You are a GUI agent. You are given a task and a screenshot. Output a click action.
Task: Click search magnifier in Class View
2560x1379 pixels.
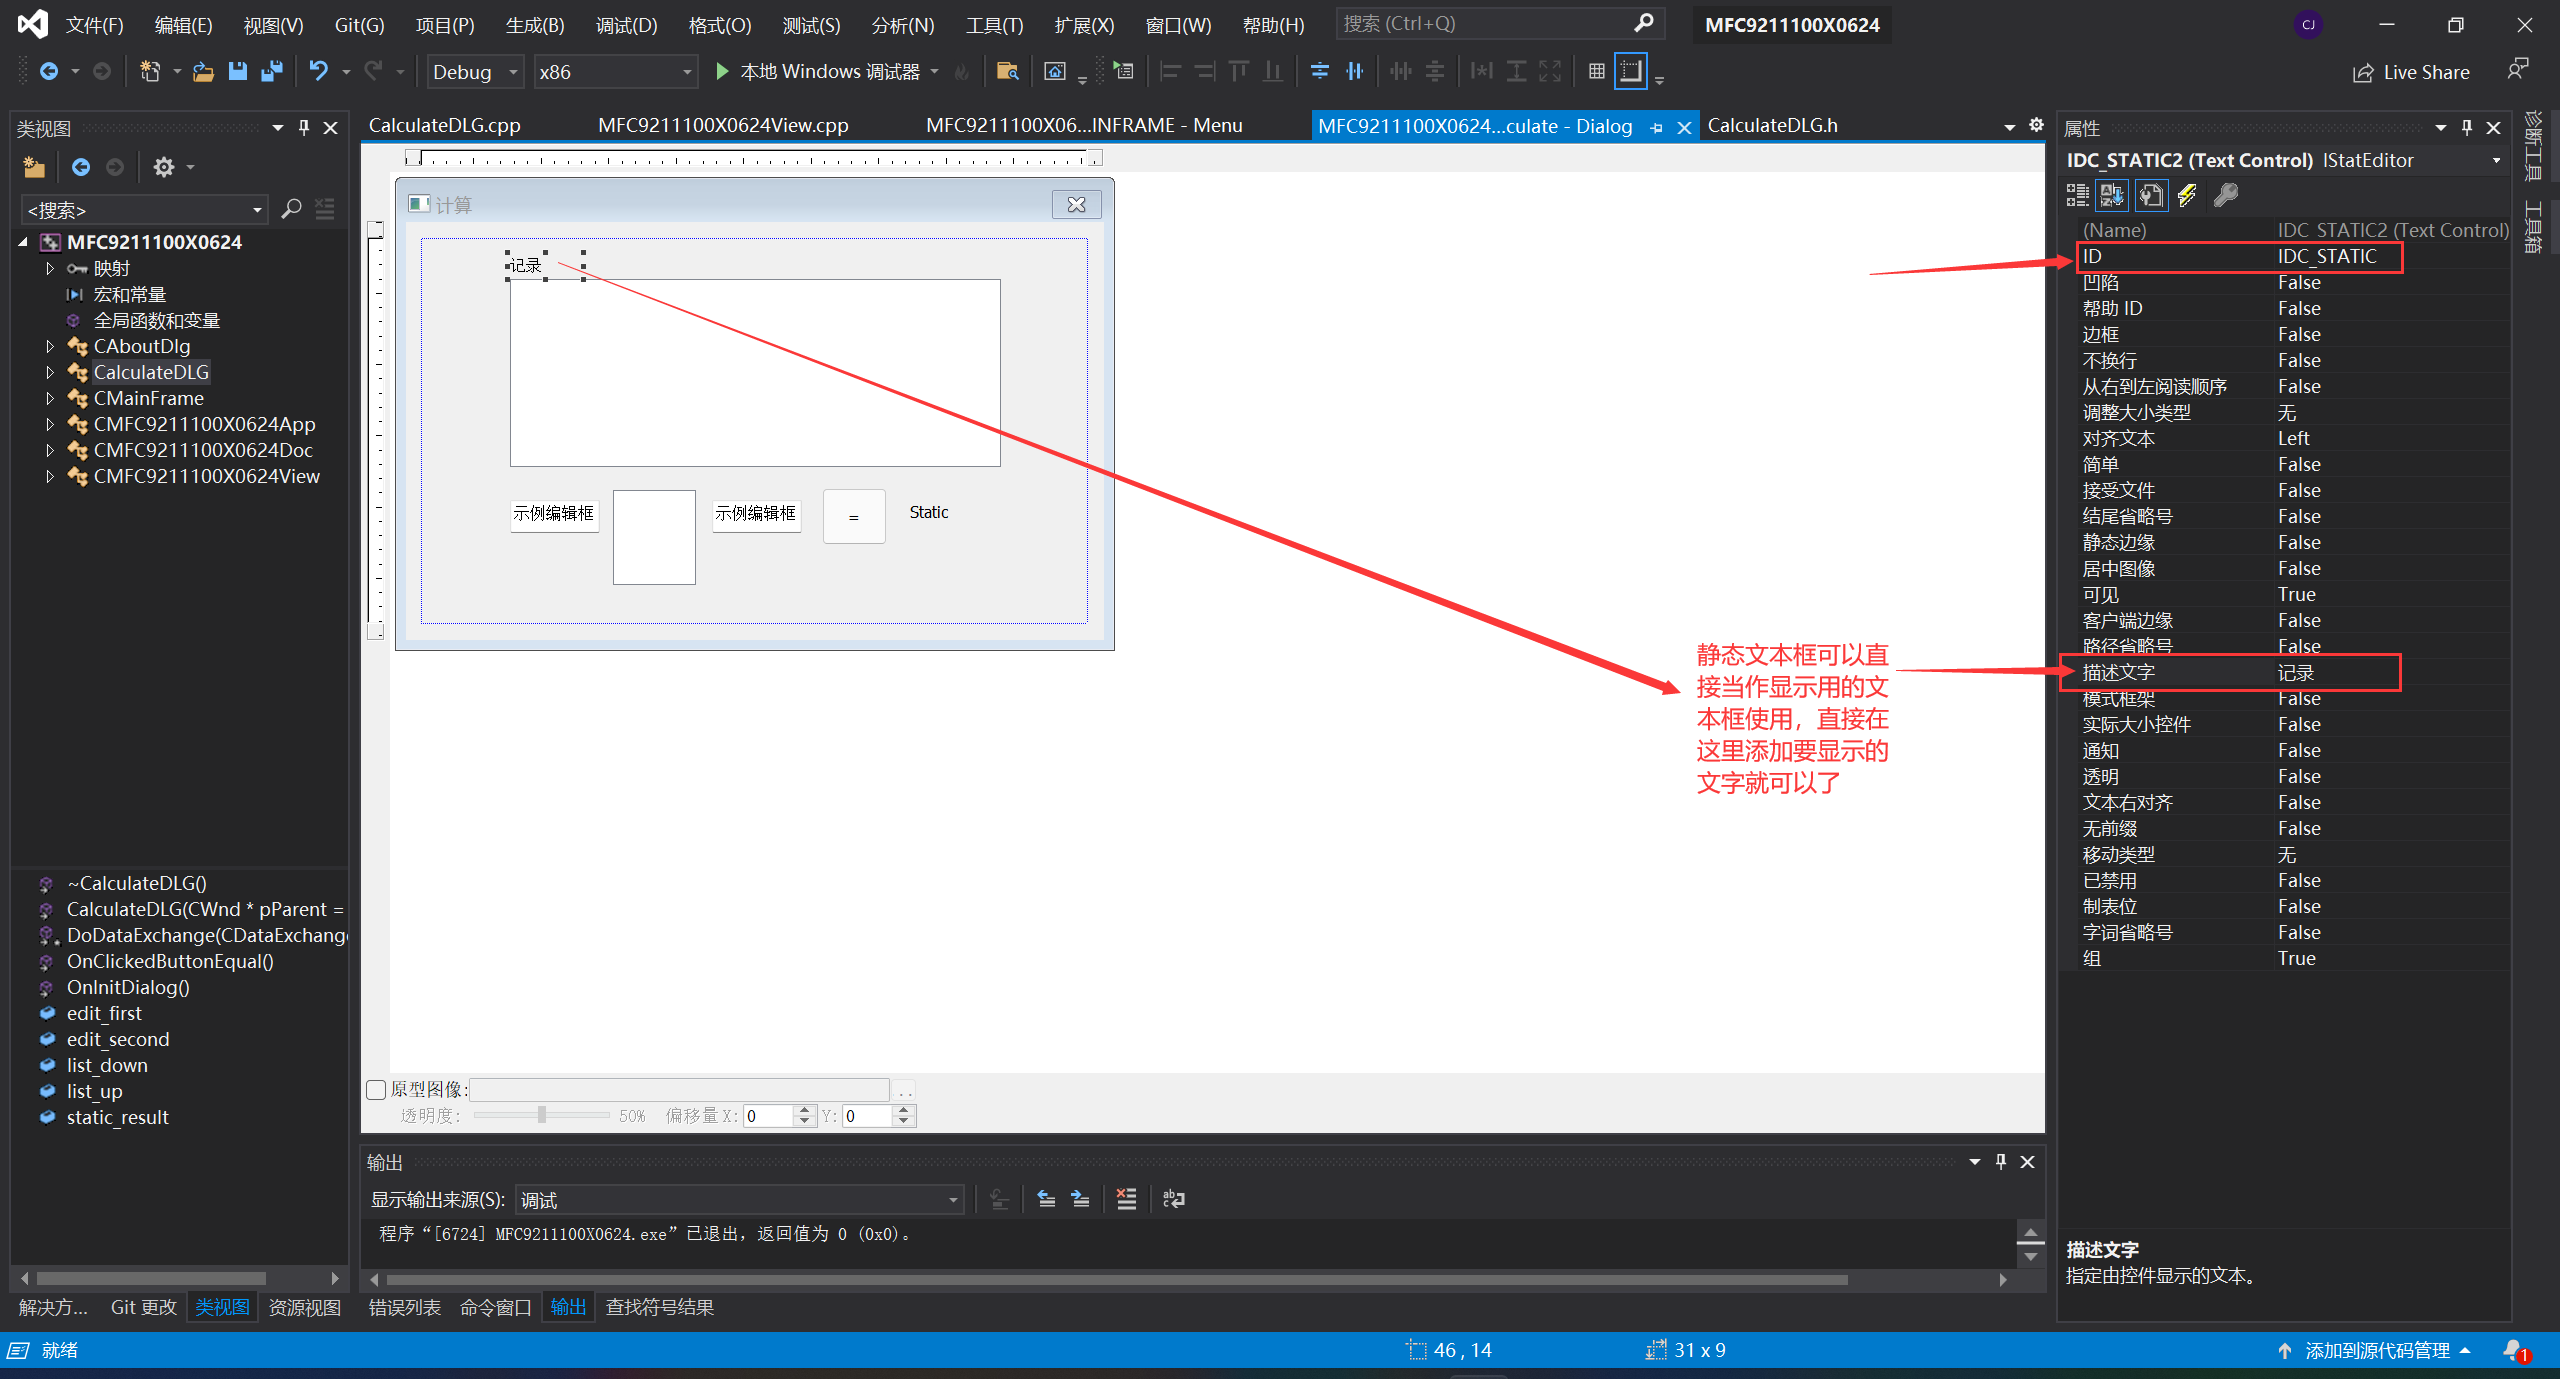291,209
